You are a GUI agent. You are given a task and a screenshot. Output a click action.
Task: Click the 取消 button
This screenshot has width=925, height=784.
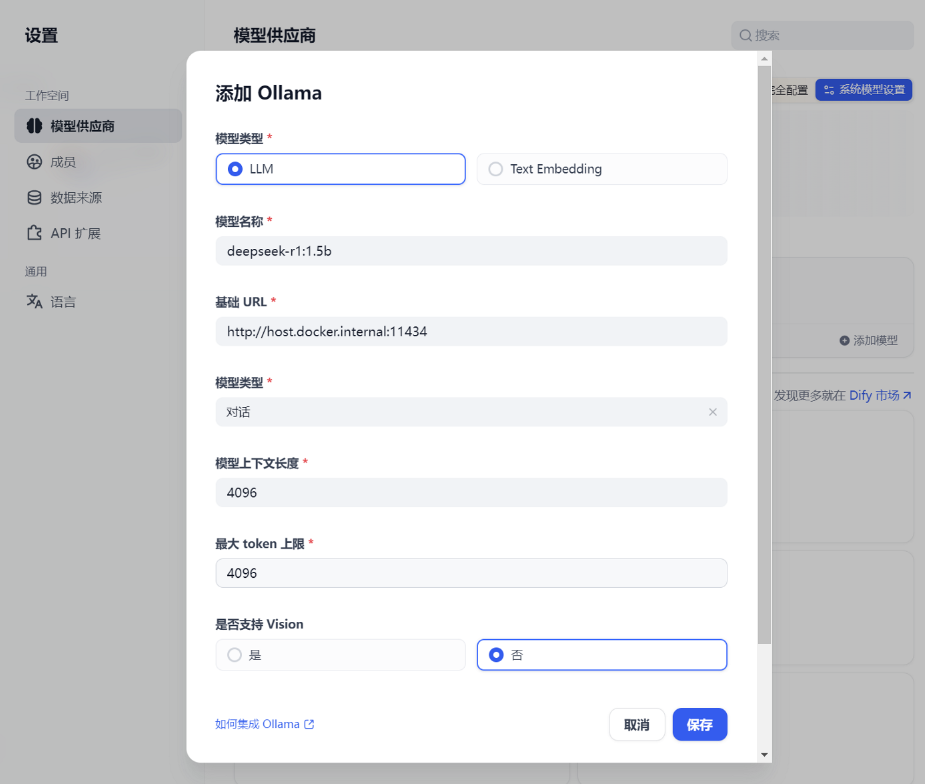637,724
